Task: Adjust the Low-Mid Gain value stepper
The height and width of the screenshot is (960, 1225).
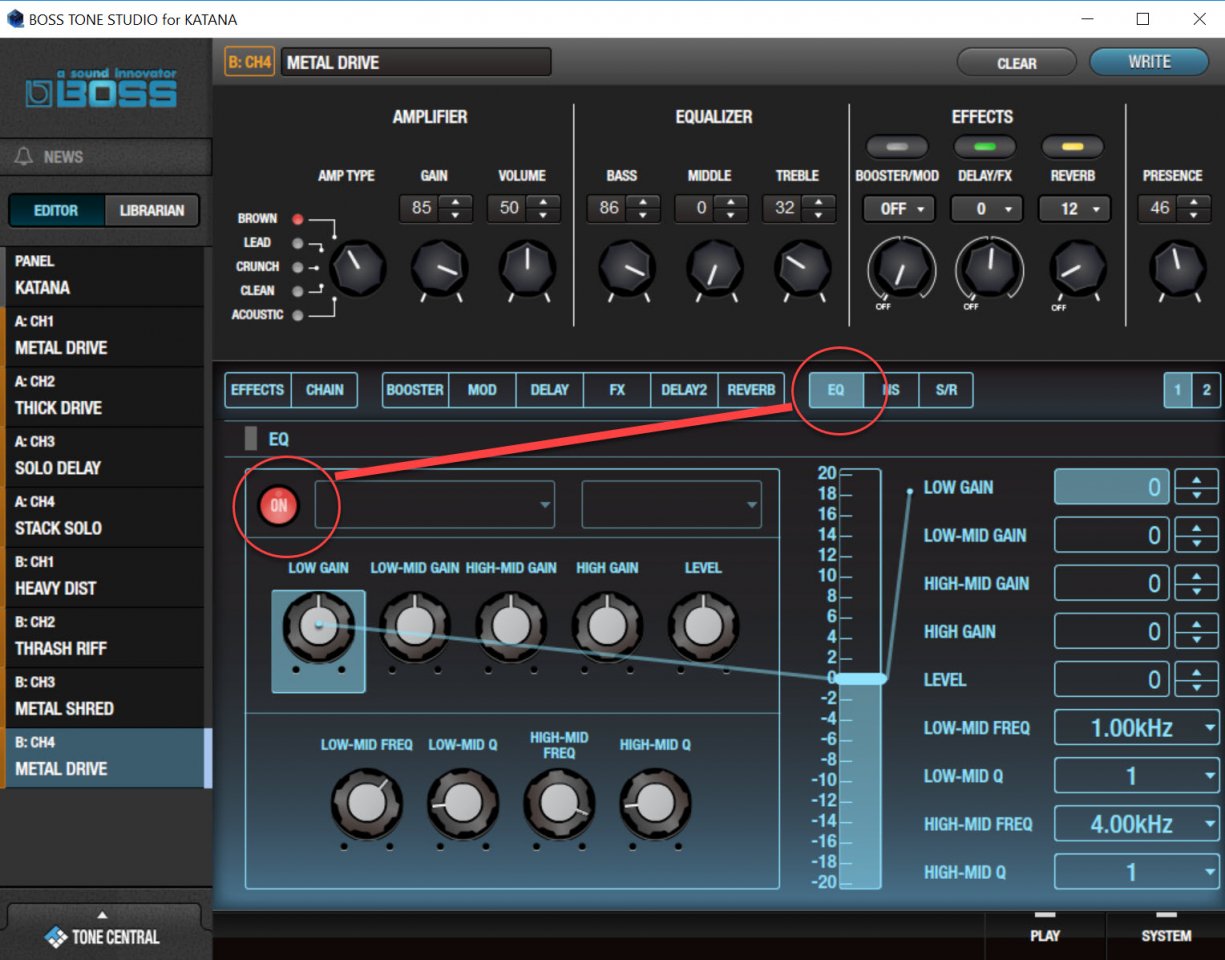Action: pyautogui.click(x=1196, y=535)
